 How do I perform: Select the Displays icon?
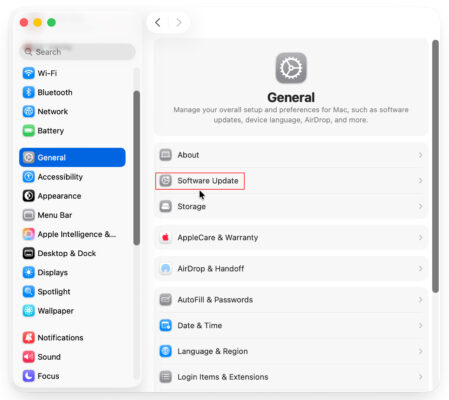point(29,272)
